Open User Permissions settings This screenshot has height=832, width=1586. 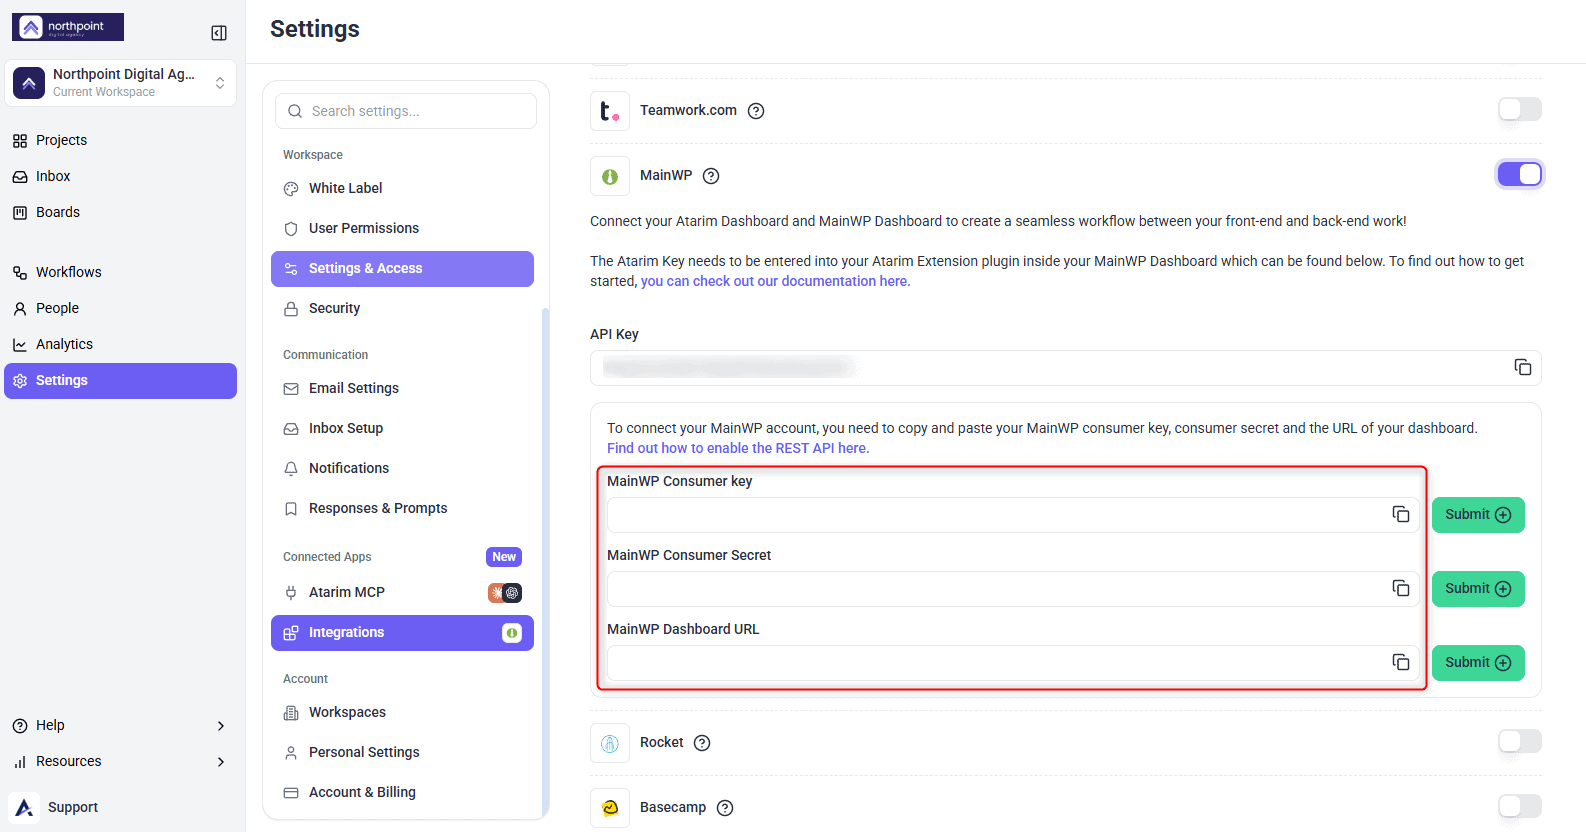point(402,229)
